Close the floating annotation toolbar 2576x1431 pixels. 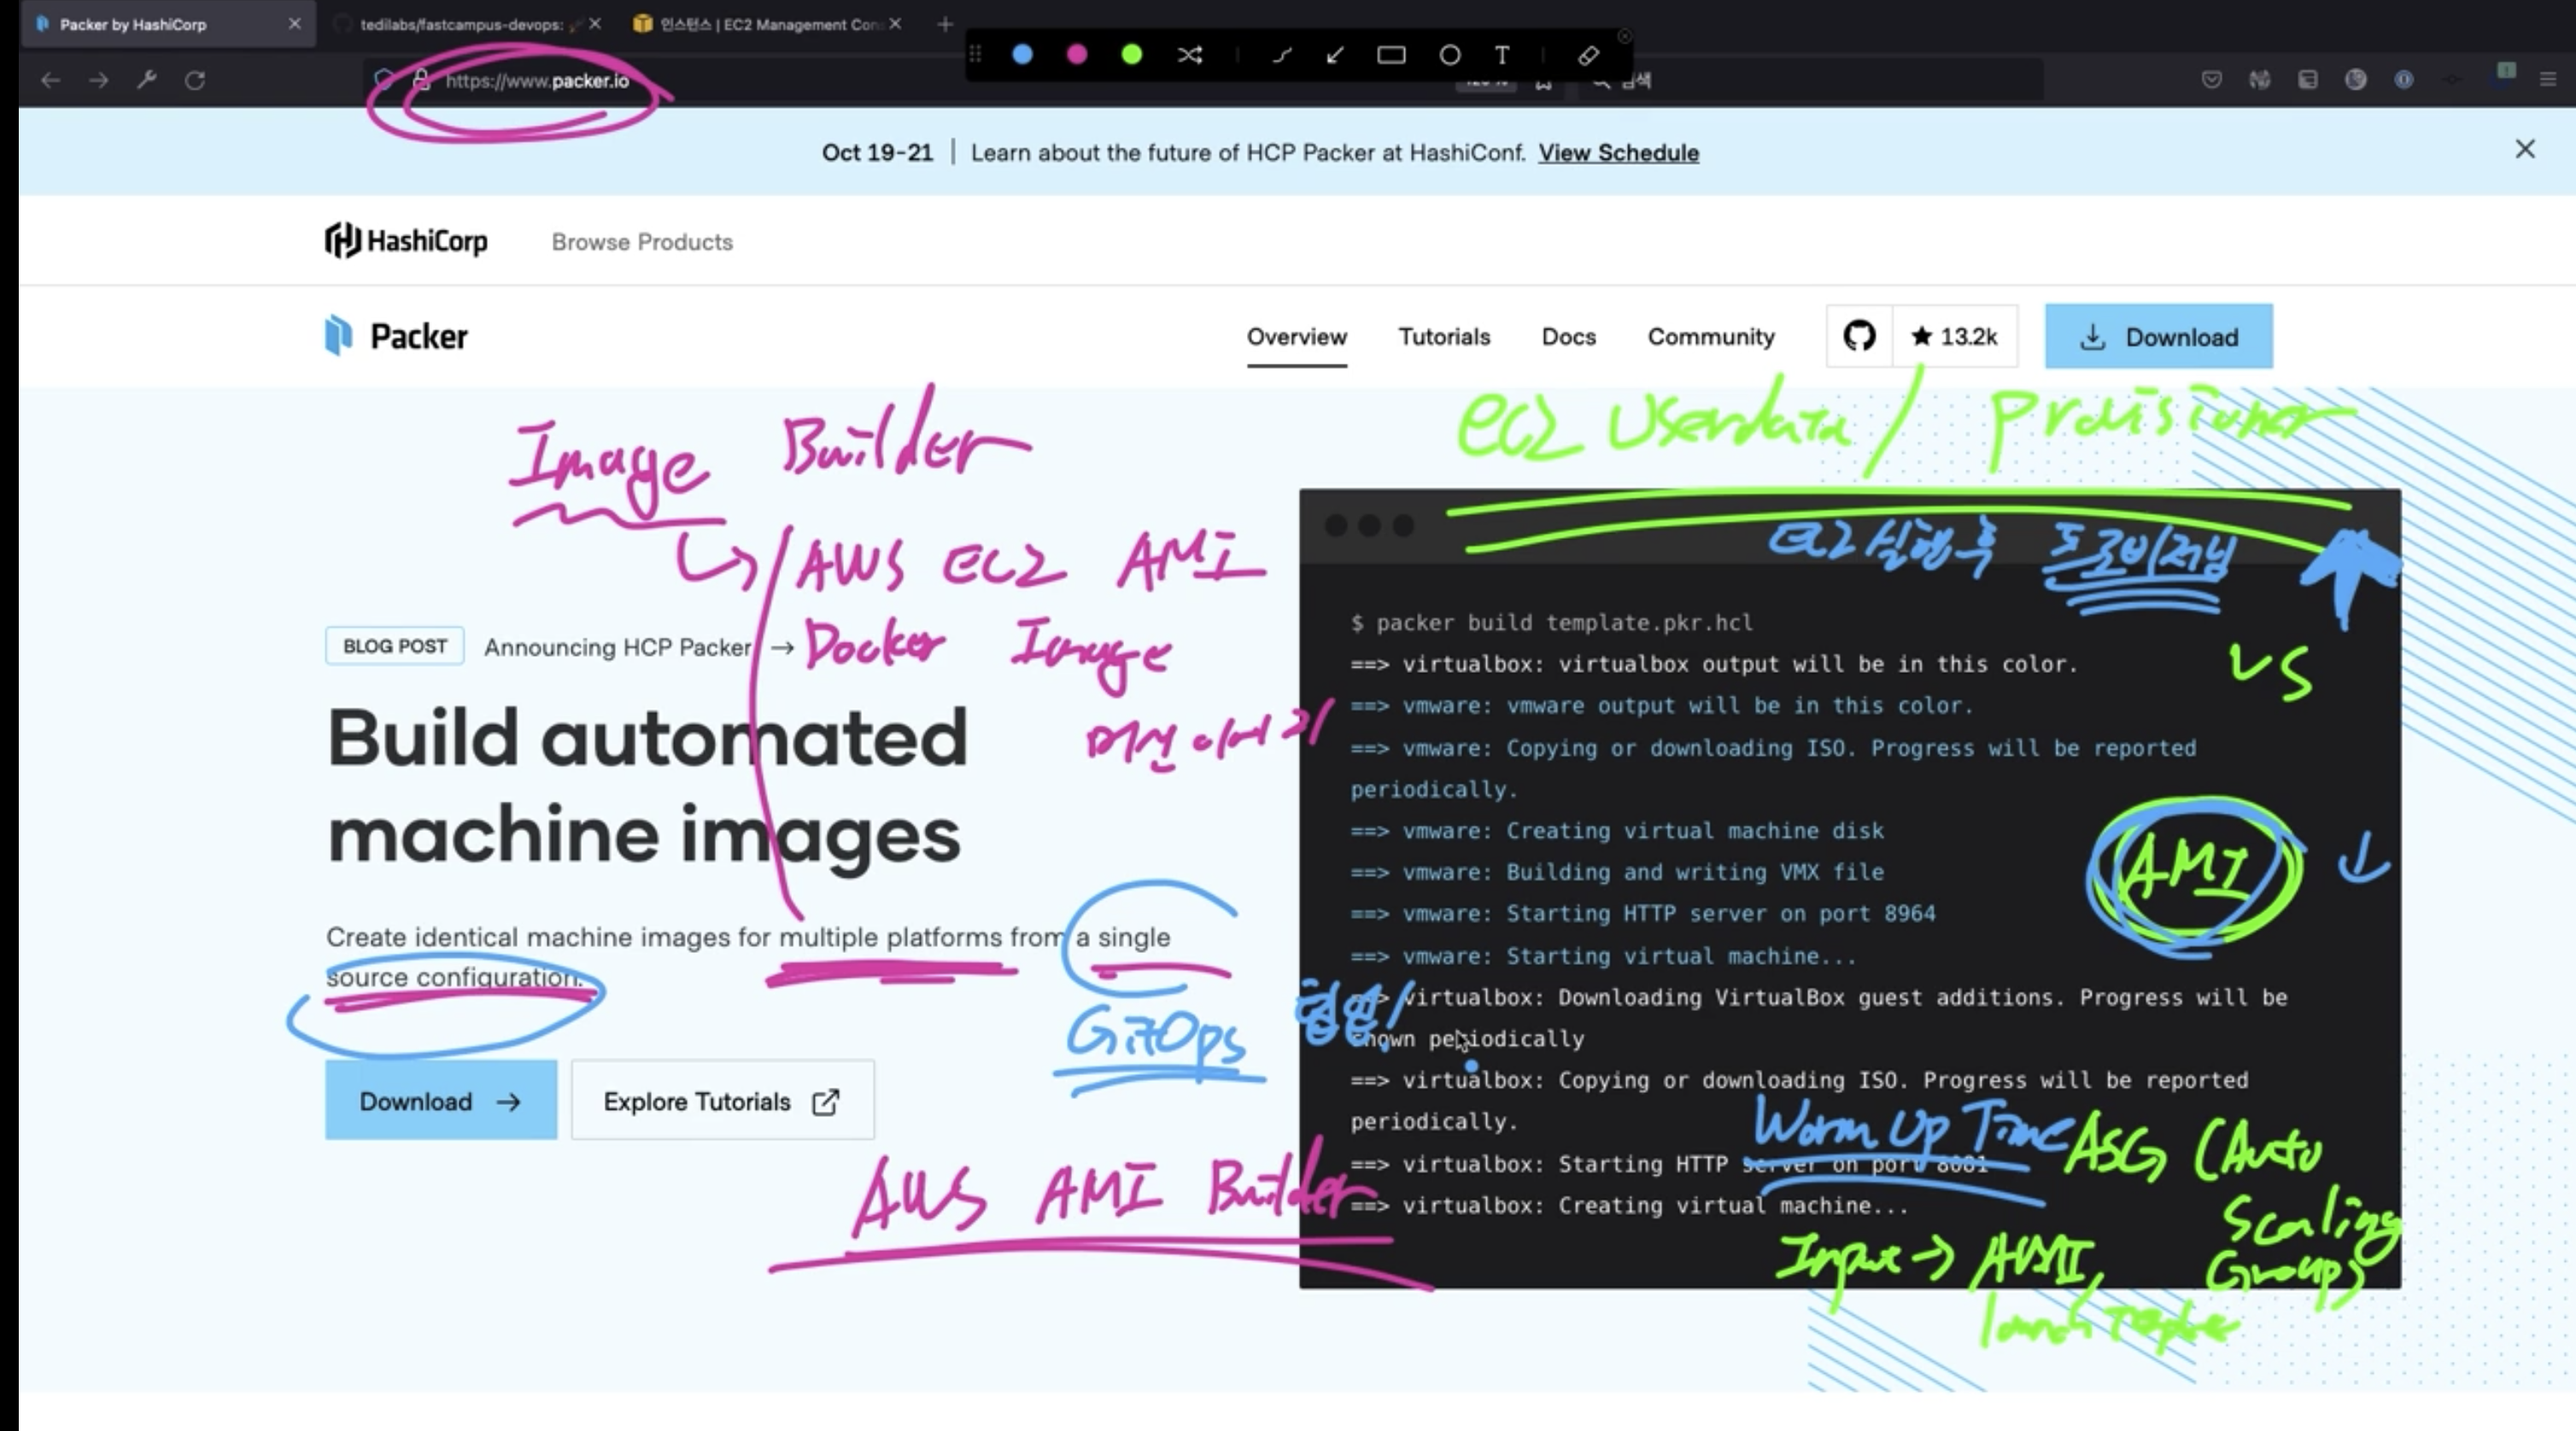tap(1624, 36)
